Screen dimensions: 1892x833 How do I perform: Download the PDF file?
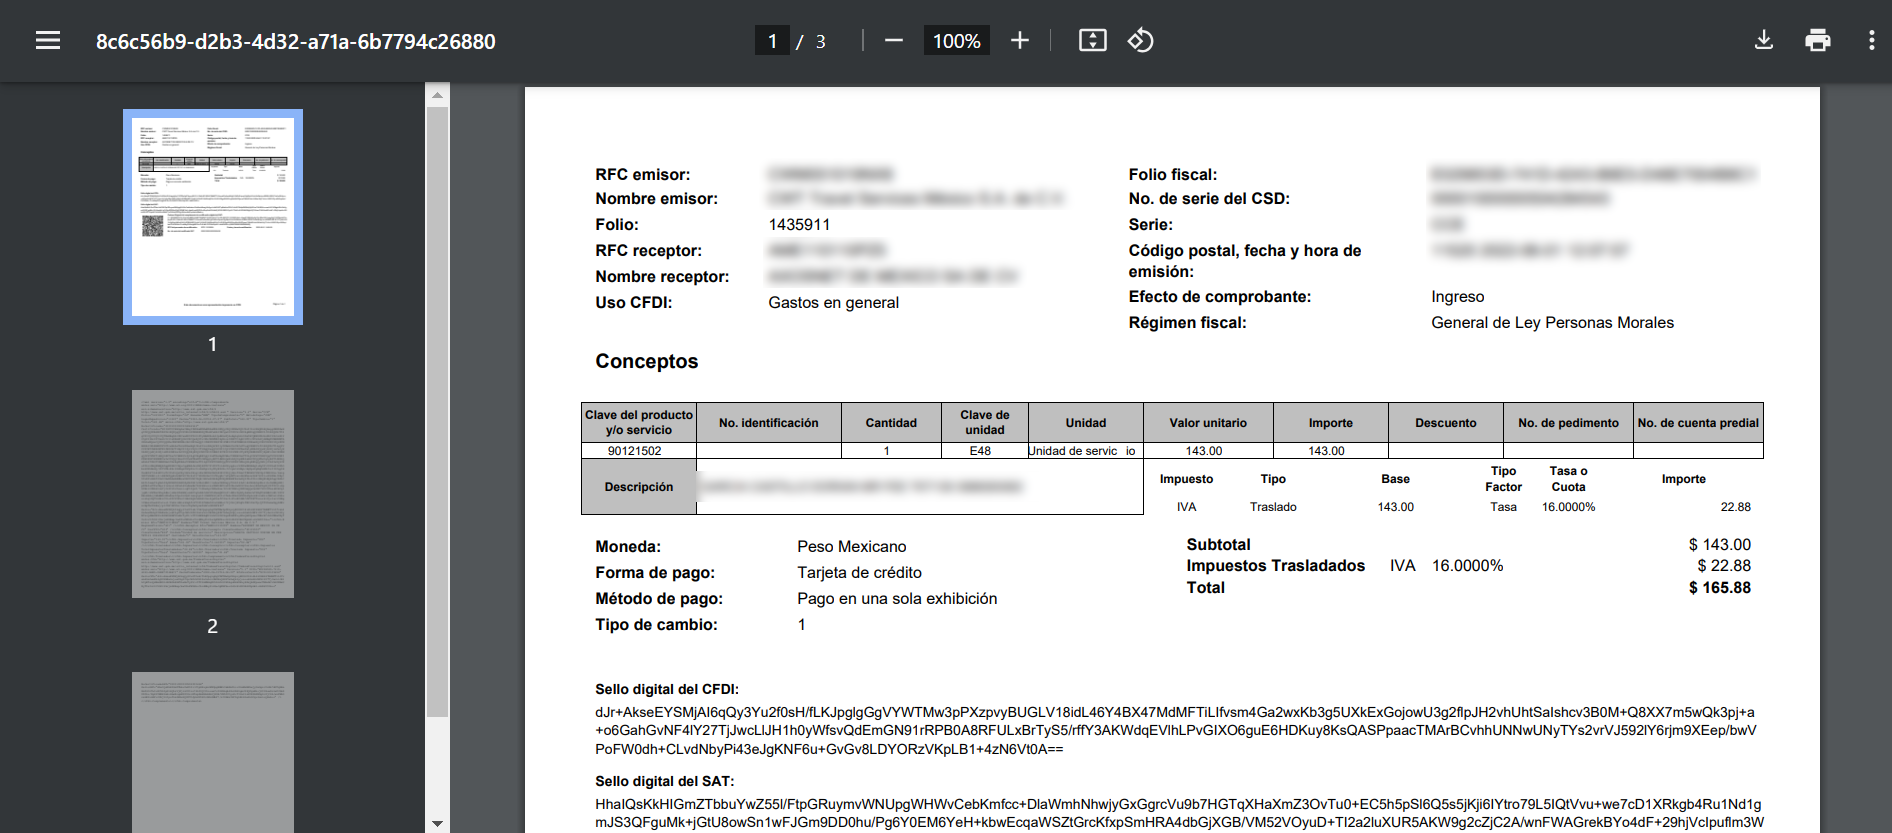(x=1764, y=41)
